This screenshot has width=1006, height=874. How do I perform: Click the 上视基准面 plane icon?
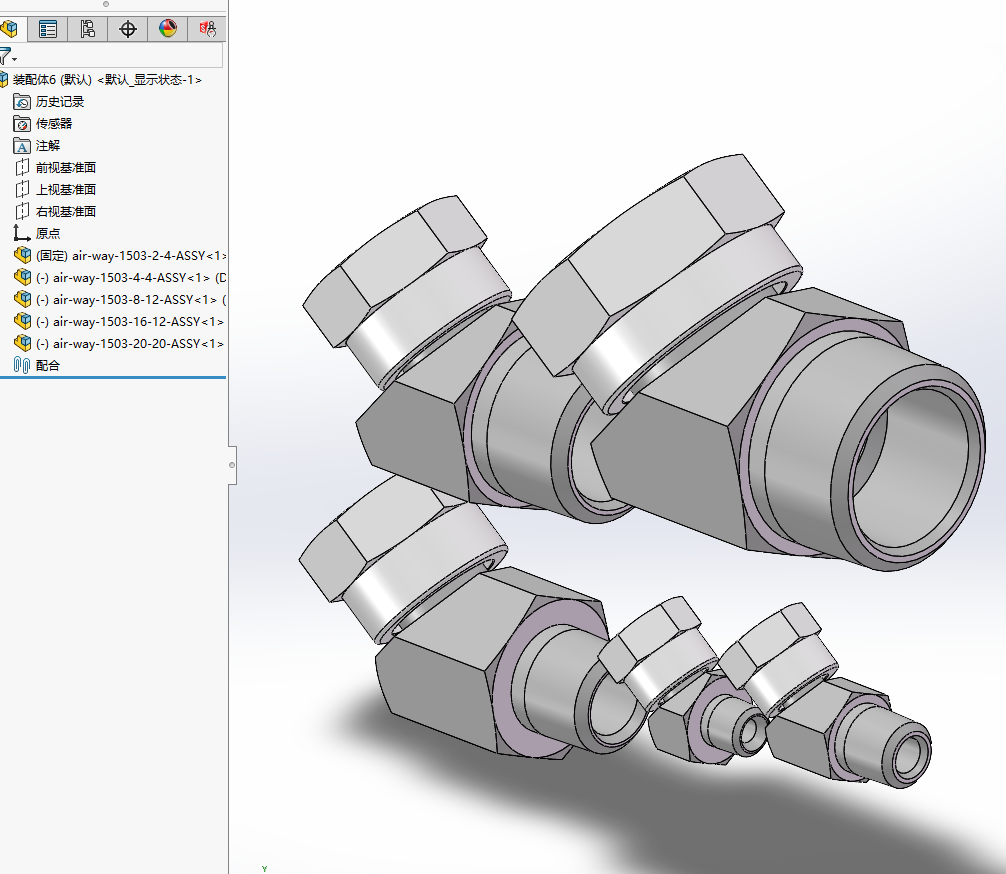(x=22, y=189)
